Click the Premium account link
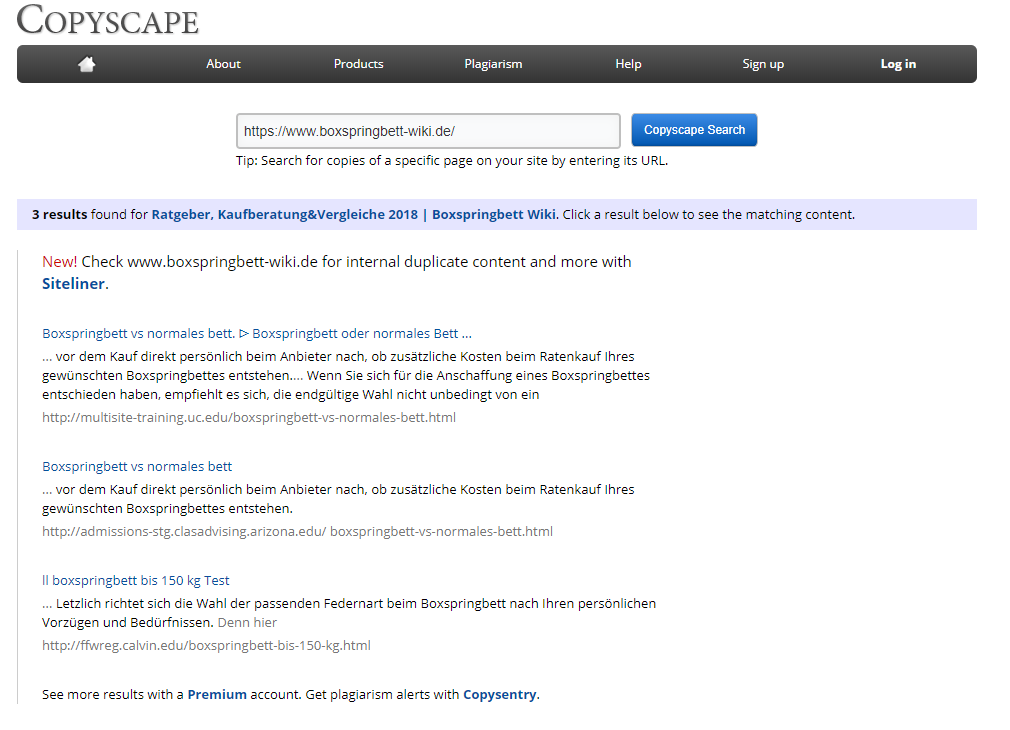The height and width of the screenshot is (730, 1010). point(217,695)
